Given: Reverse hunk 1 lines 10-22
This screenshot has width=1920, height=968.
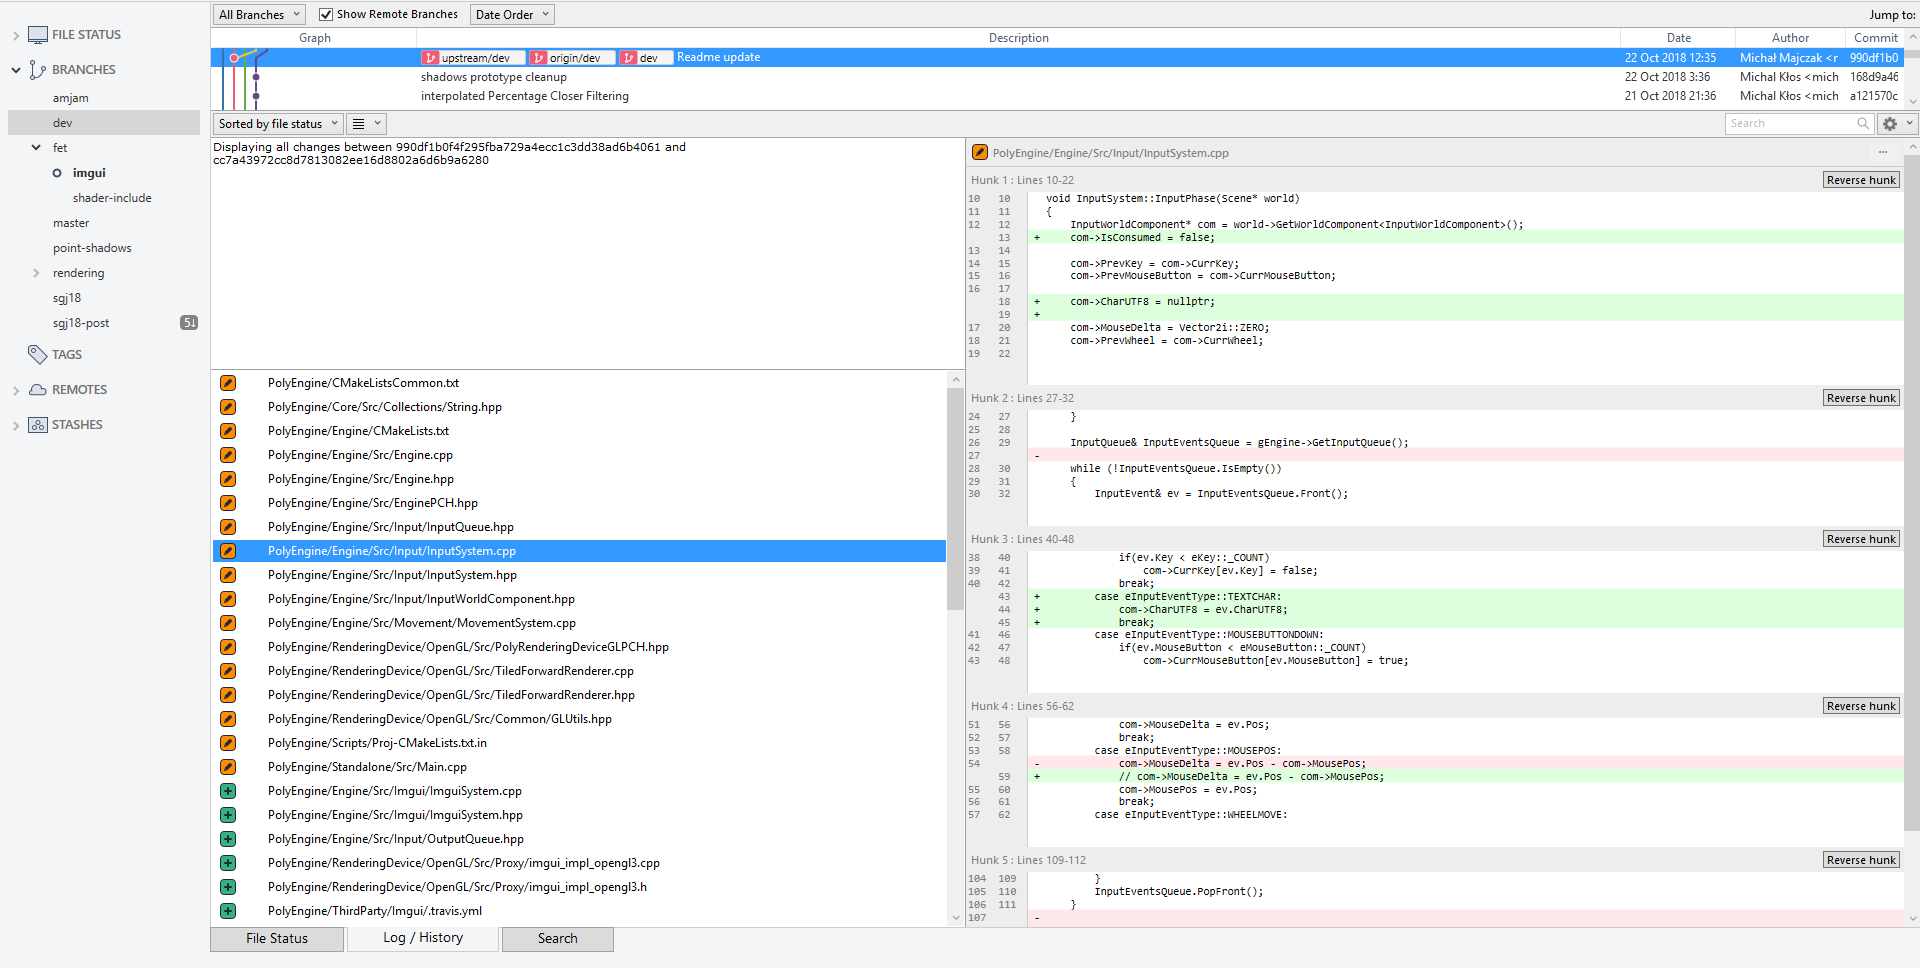Looking at the screenshot, I should [x=1861, y=181].
